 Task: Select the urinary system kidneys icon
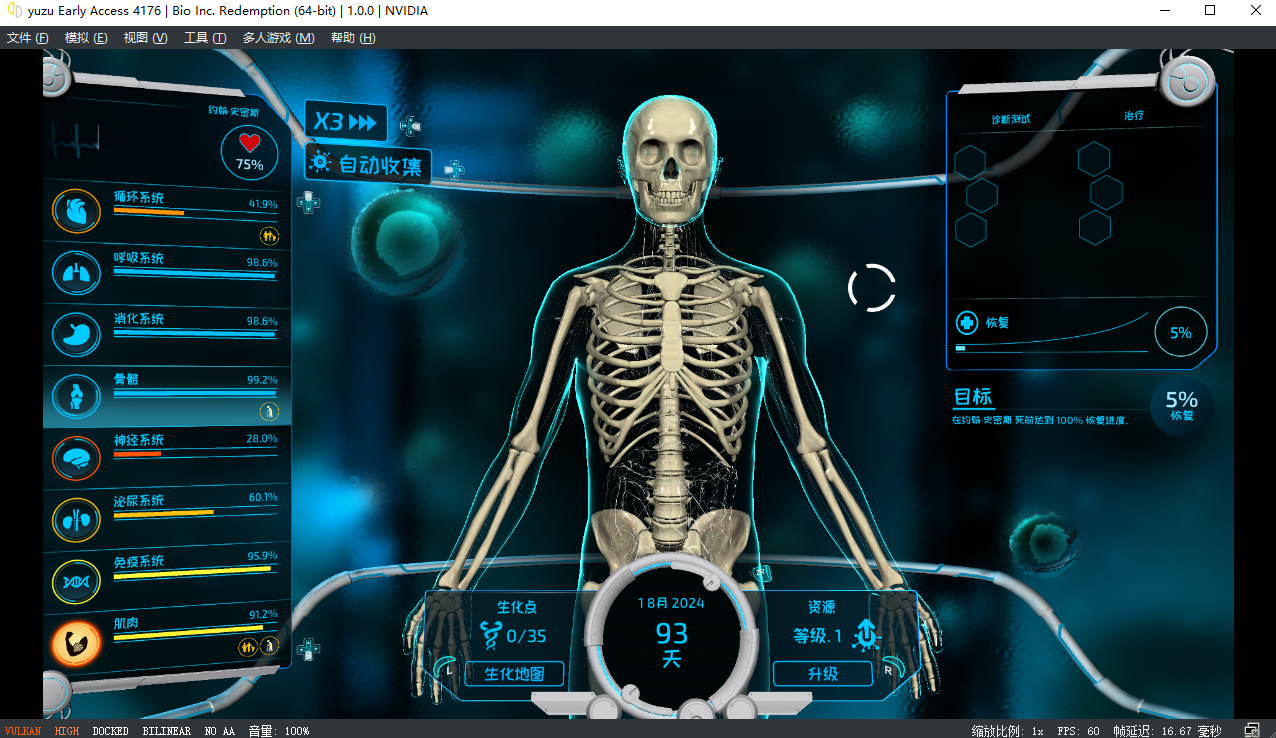point(76,519)
